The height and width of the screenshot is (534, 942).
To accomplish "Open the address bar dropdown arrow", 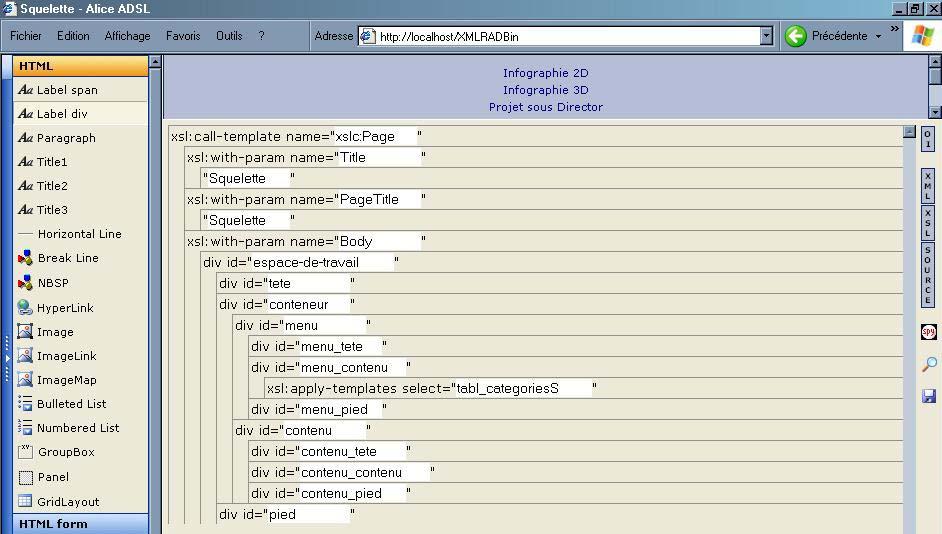I will (766, 36).
